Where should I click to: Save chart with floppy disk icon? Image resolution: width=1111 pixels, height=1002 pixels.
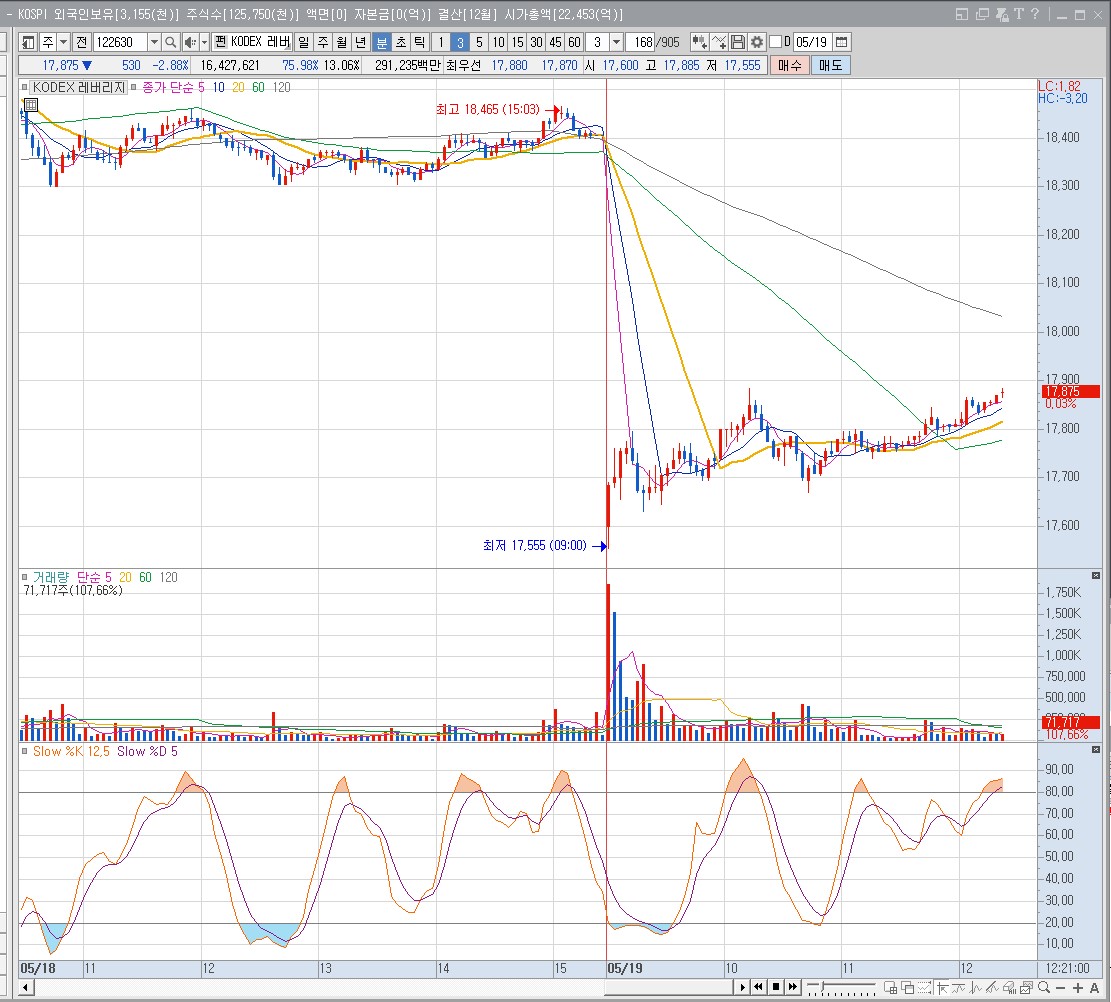[738, 43]
